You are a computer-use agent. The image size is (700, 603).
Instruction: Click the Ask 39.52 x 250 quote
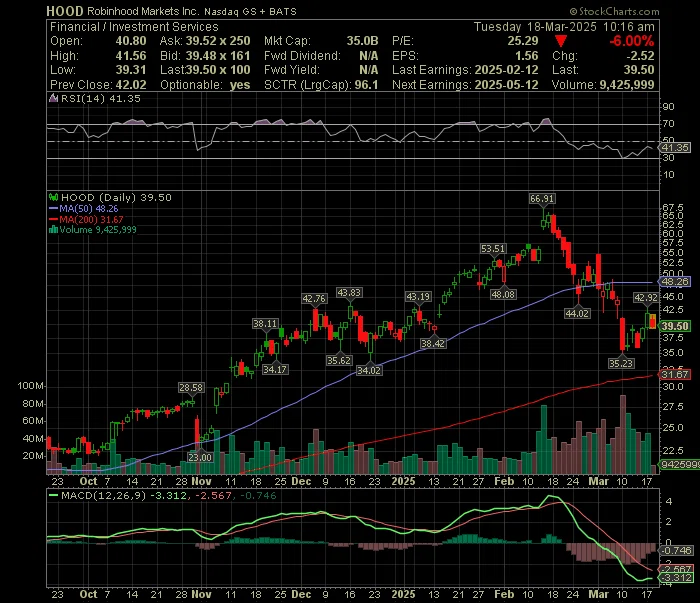[218, 41]
